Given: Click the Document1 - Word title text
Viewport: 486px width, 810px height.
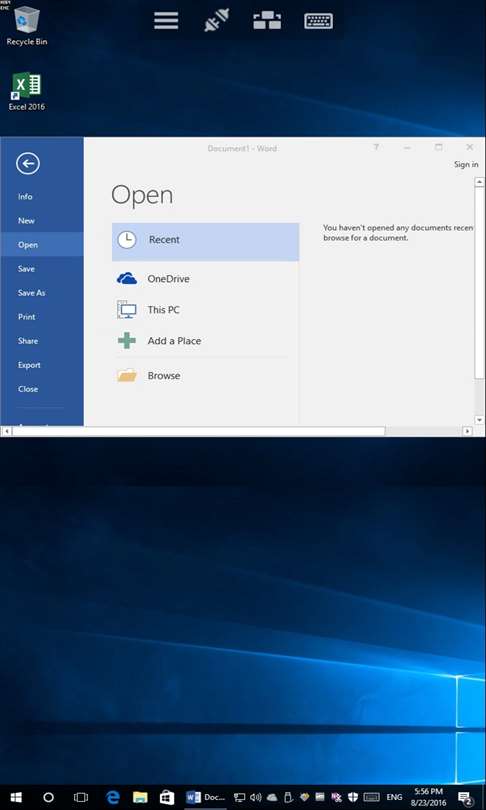Looking at the screenshot, I should point(242,148).
